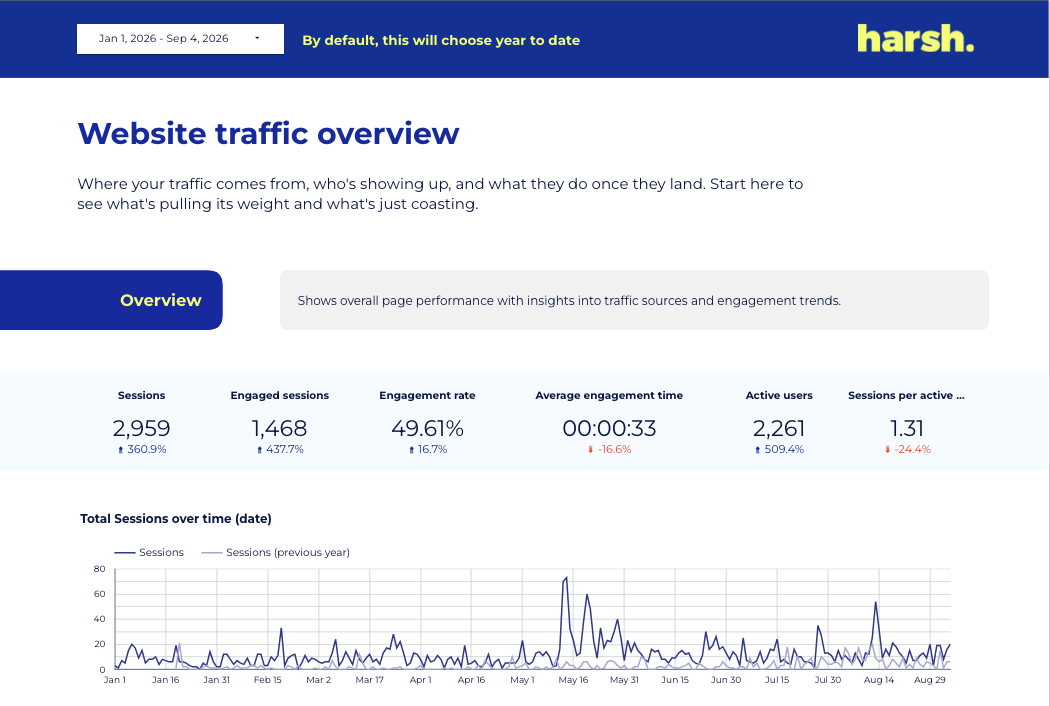Screen dimensions: 1050x706
Task: Click the Total Sessions over time chart title
Action: 175,518
